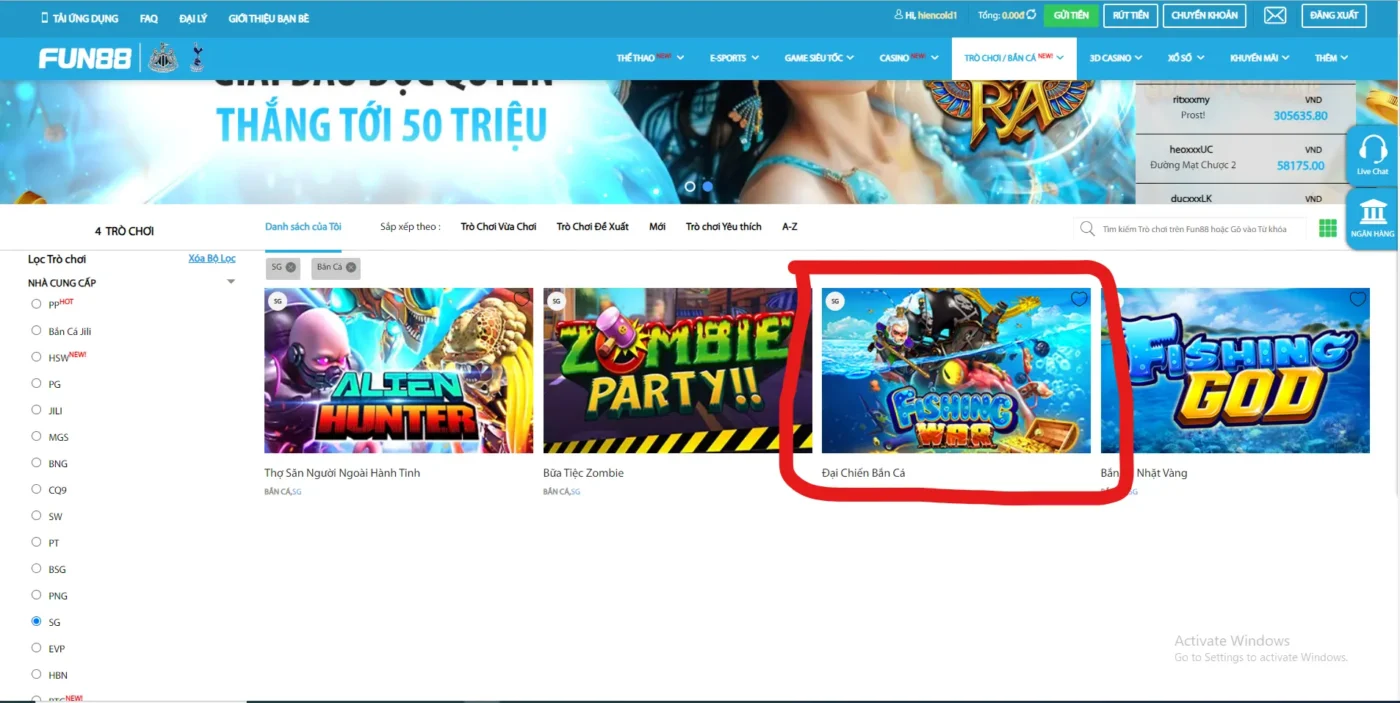
Task: Open the Ngân Hàng bank icon
Action: click(x=1372, y=217)
